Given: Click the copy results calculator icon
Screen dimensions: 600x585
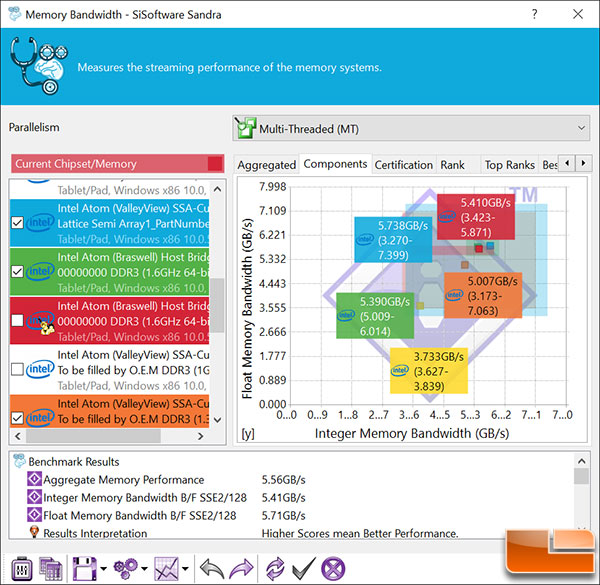Looking at the screenshot, I should (x=51, y=569).
